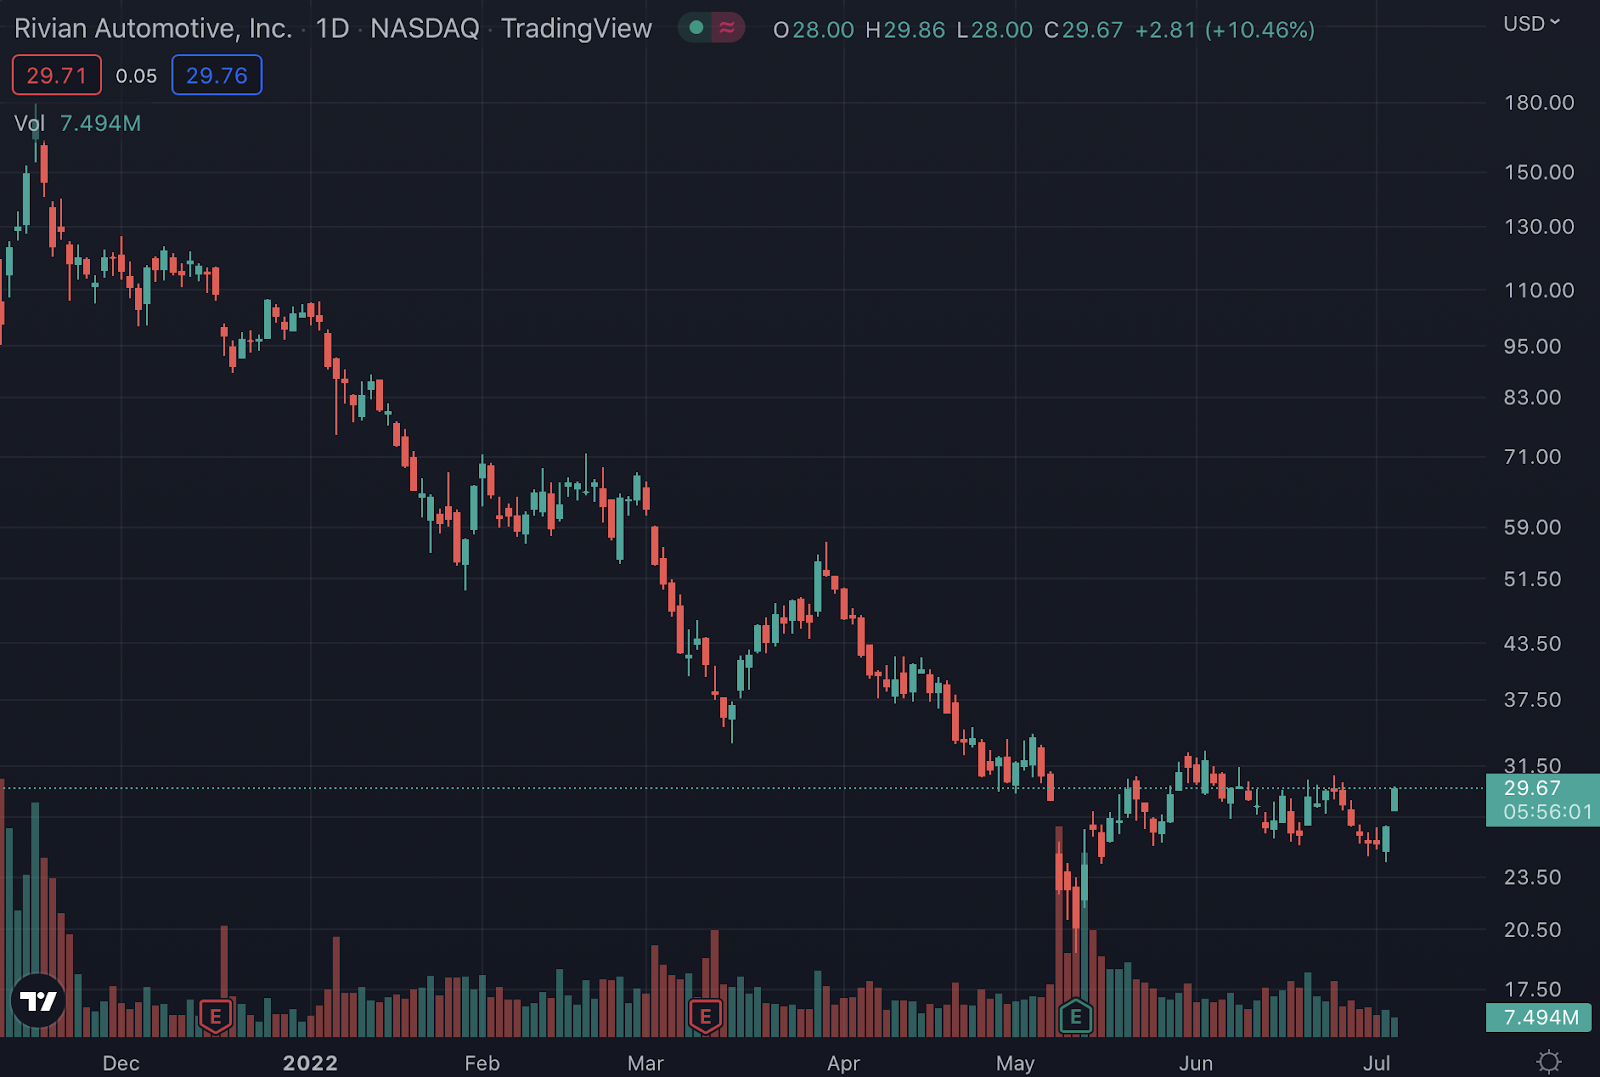The image size is (1600, 1077).
Task: Click the 95.00 price axis label
Action: 1532,347
